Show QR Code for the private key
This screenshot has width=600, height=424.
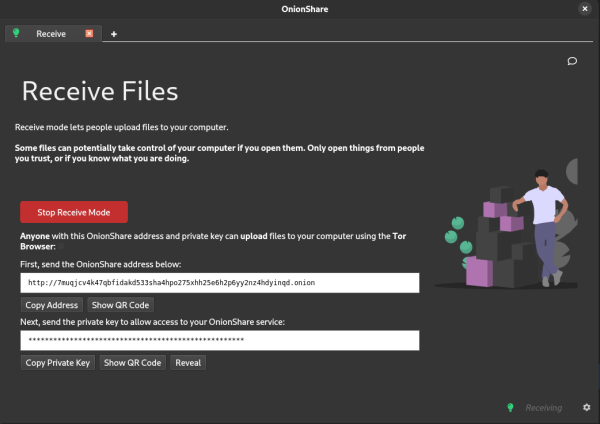coord(132,362)
